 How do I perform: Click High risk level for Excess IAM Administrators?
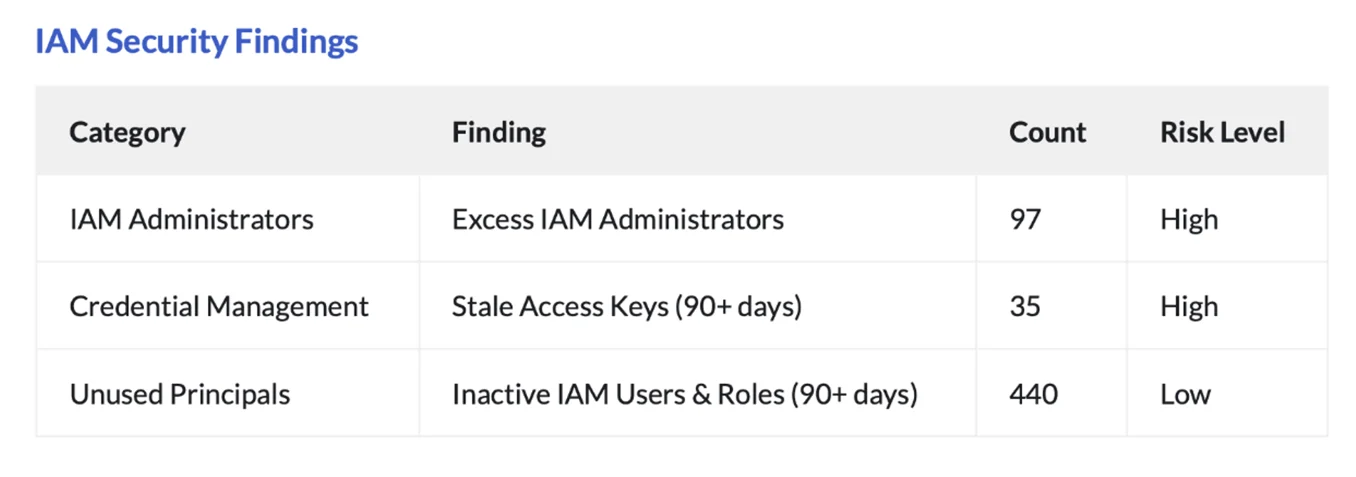point(1189,219)
